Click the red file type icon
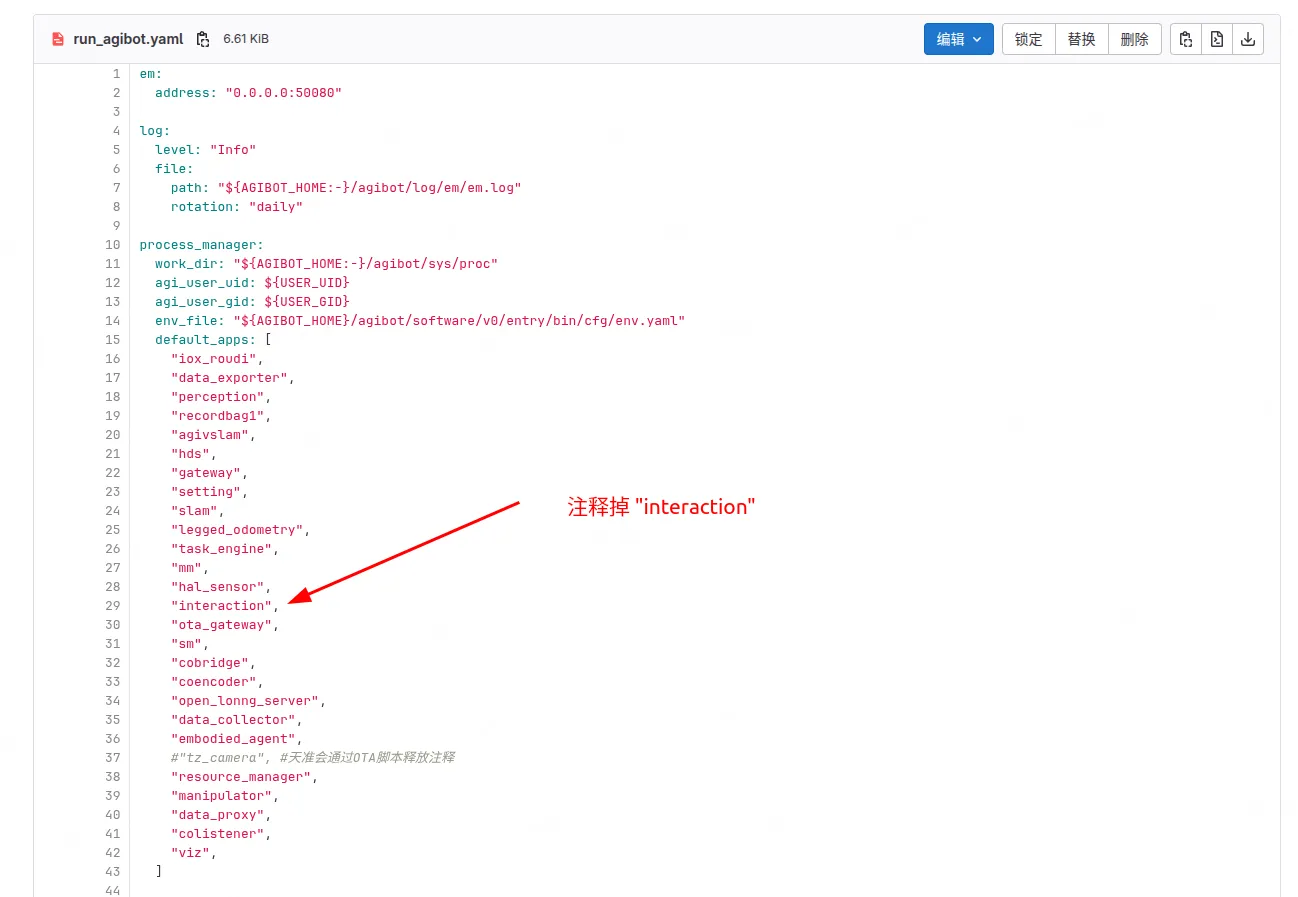 pos(58,39)
